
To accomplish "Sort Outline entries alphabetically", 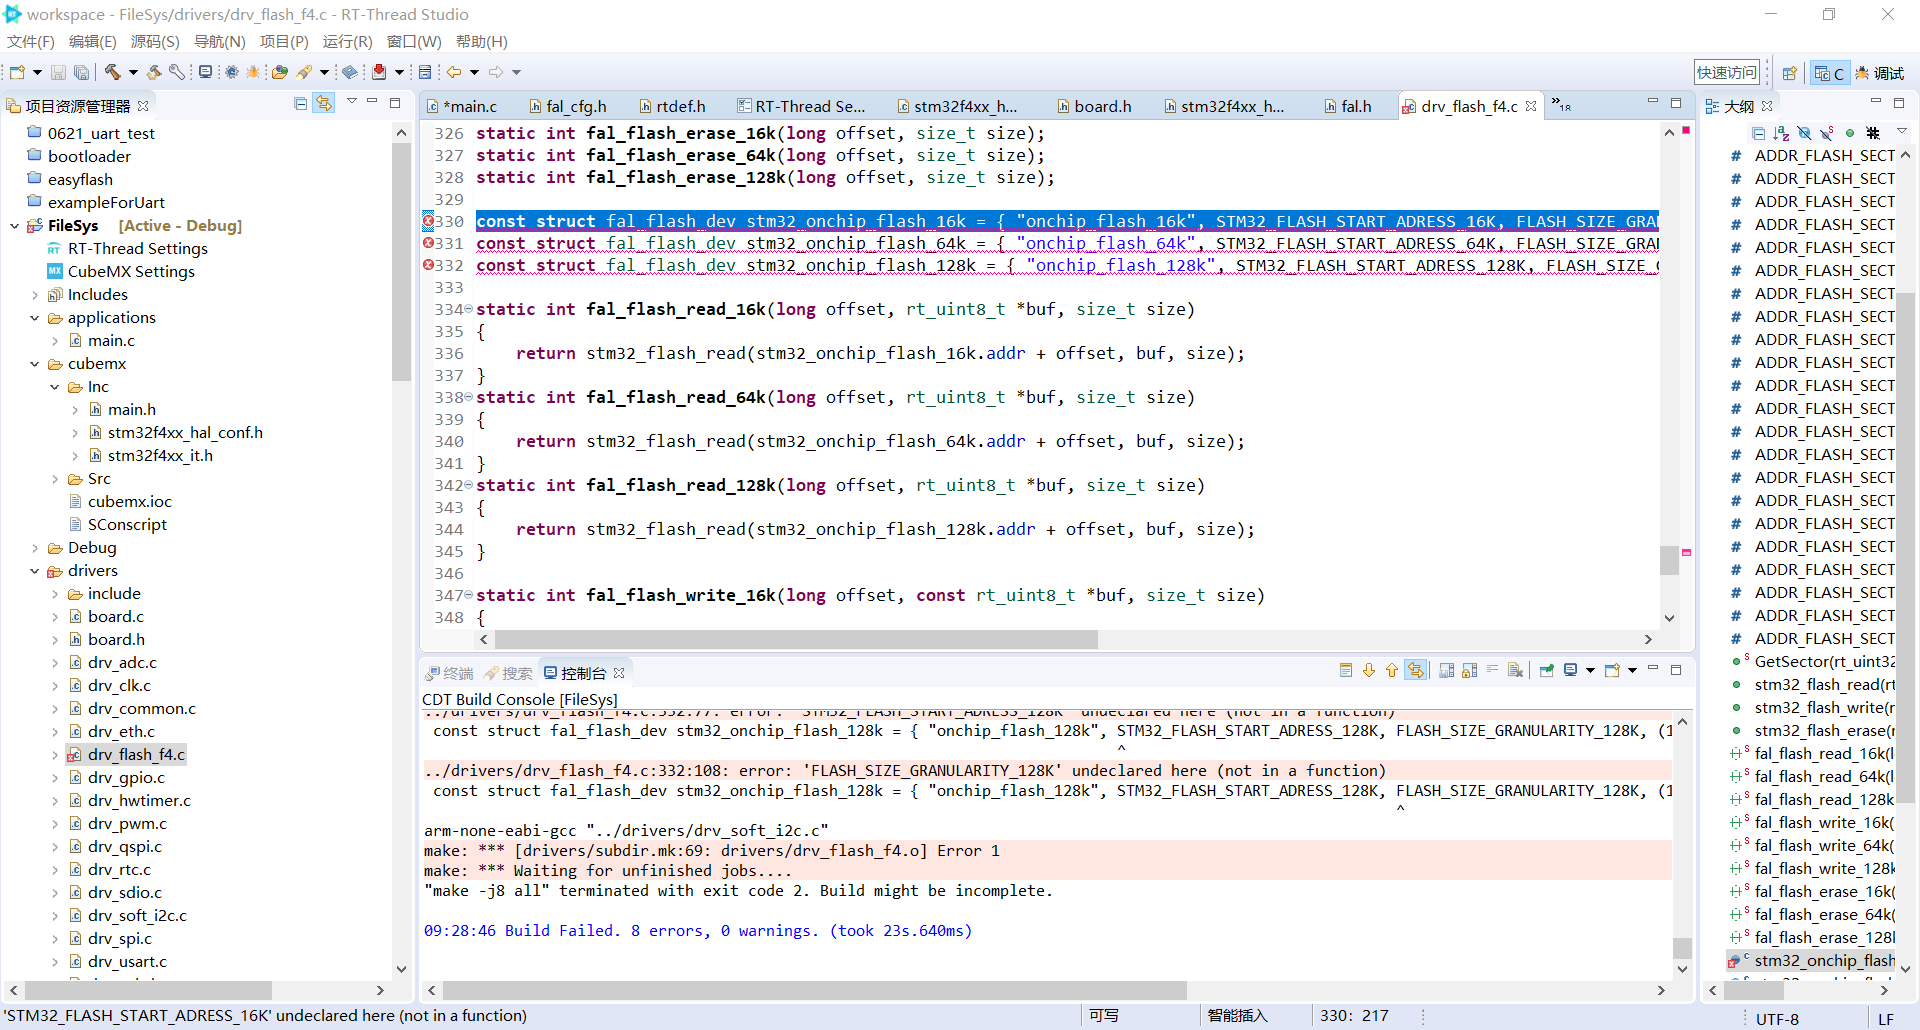I will click(x=1781, y=133).
